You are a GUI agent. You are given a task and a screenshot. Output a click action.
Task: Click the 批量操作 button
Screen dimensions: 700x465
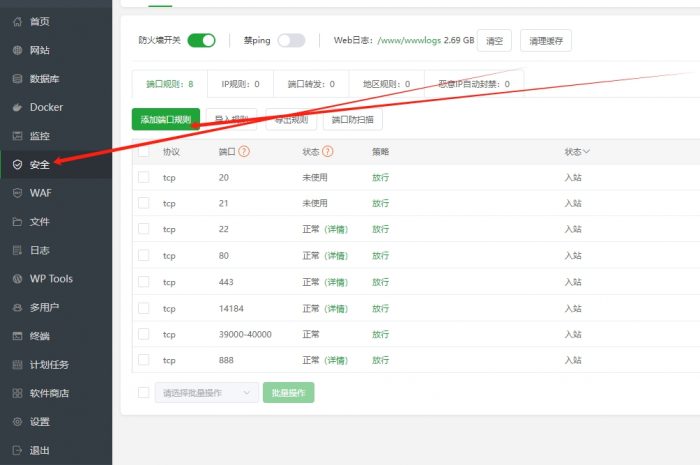[288, 393]
